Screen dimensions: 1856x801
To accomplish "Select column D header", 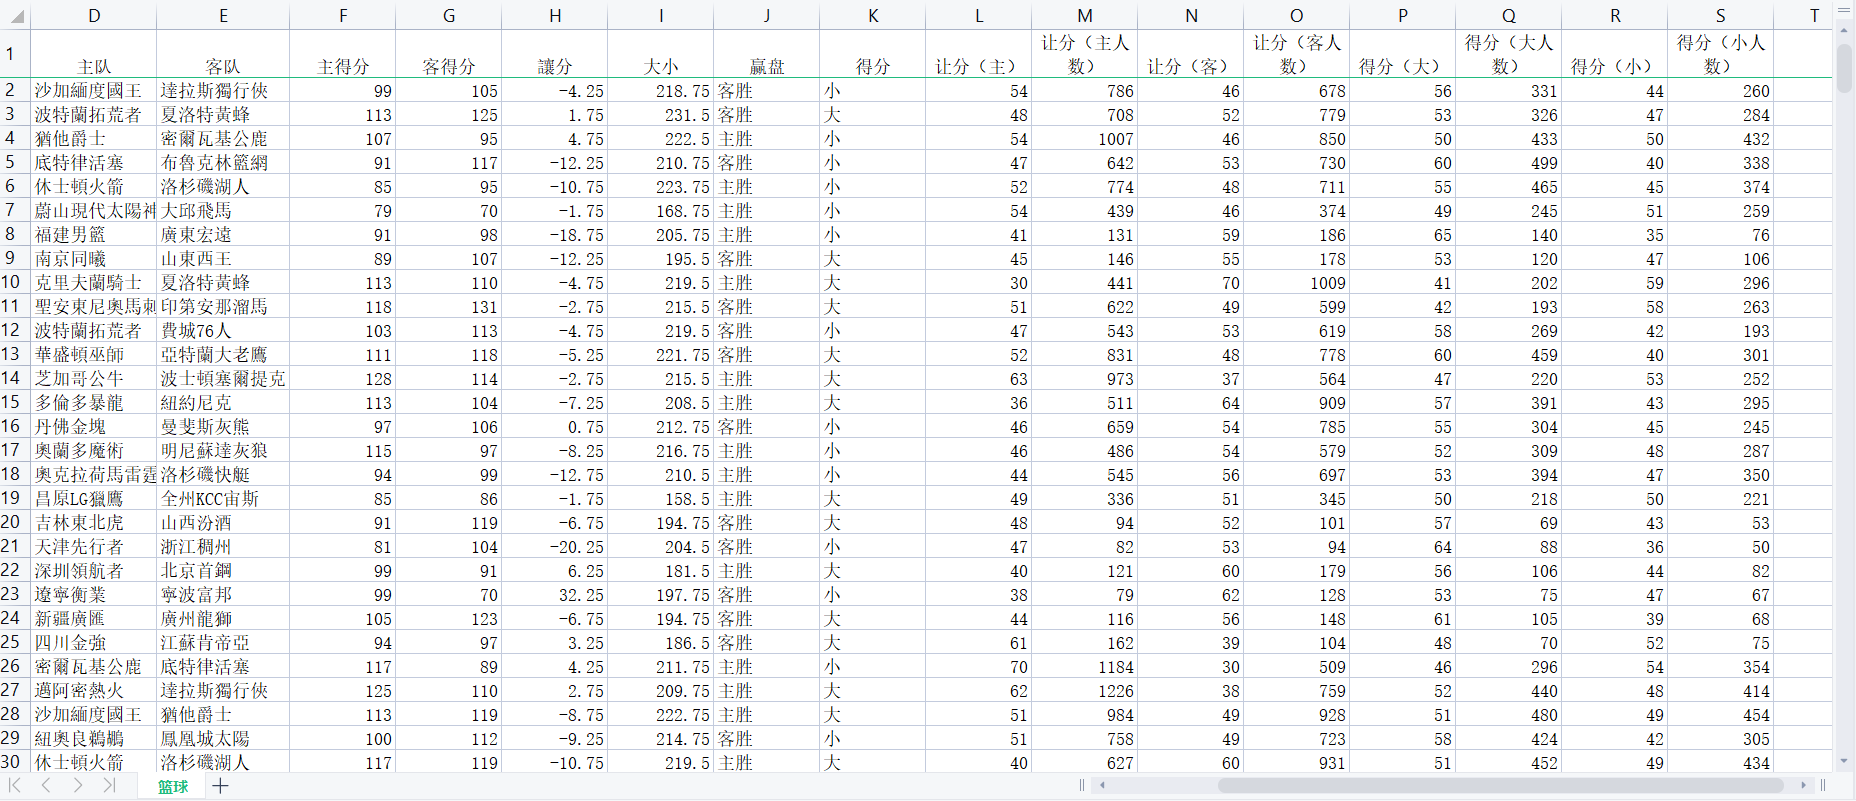I will pyautogui.click(x=94, y=16).
